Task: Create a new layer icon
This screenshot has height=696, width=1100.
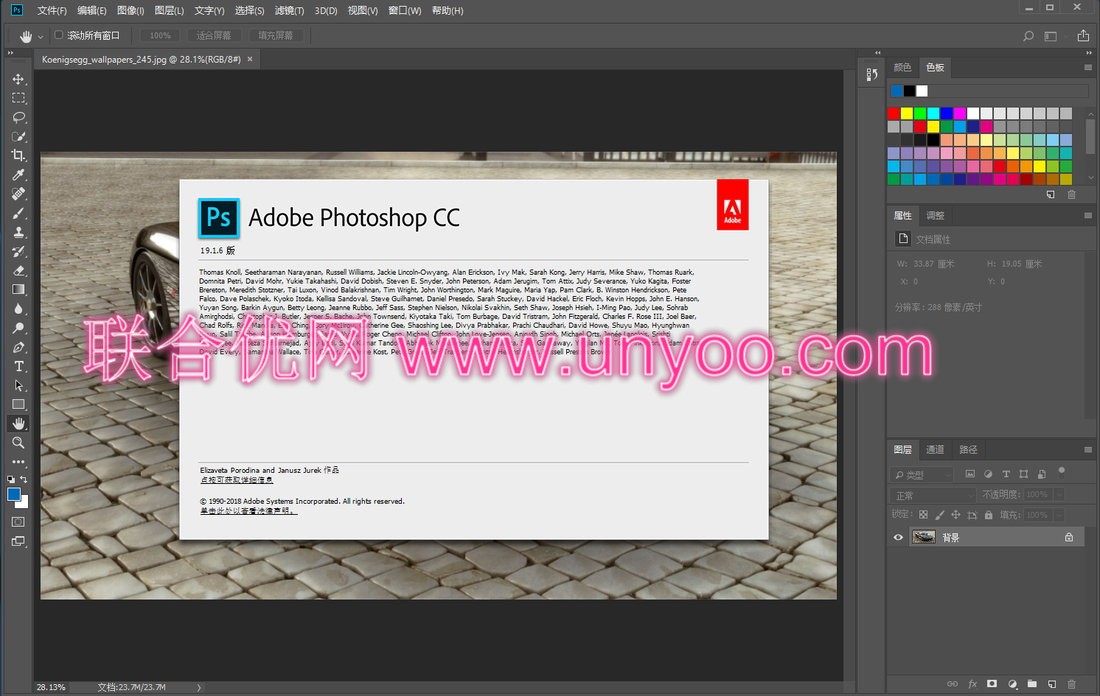Action: pyautogui.click(x=1052, y=683)
